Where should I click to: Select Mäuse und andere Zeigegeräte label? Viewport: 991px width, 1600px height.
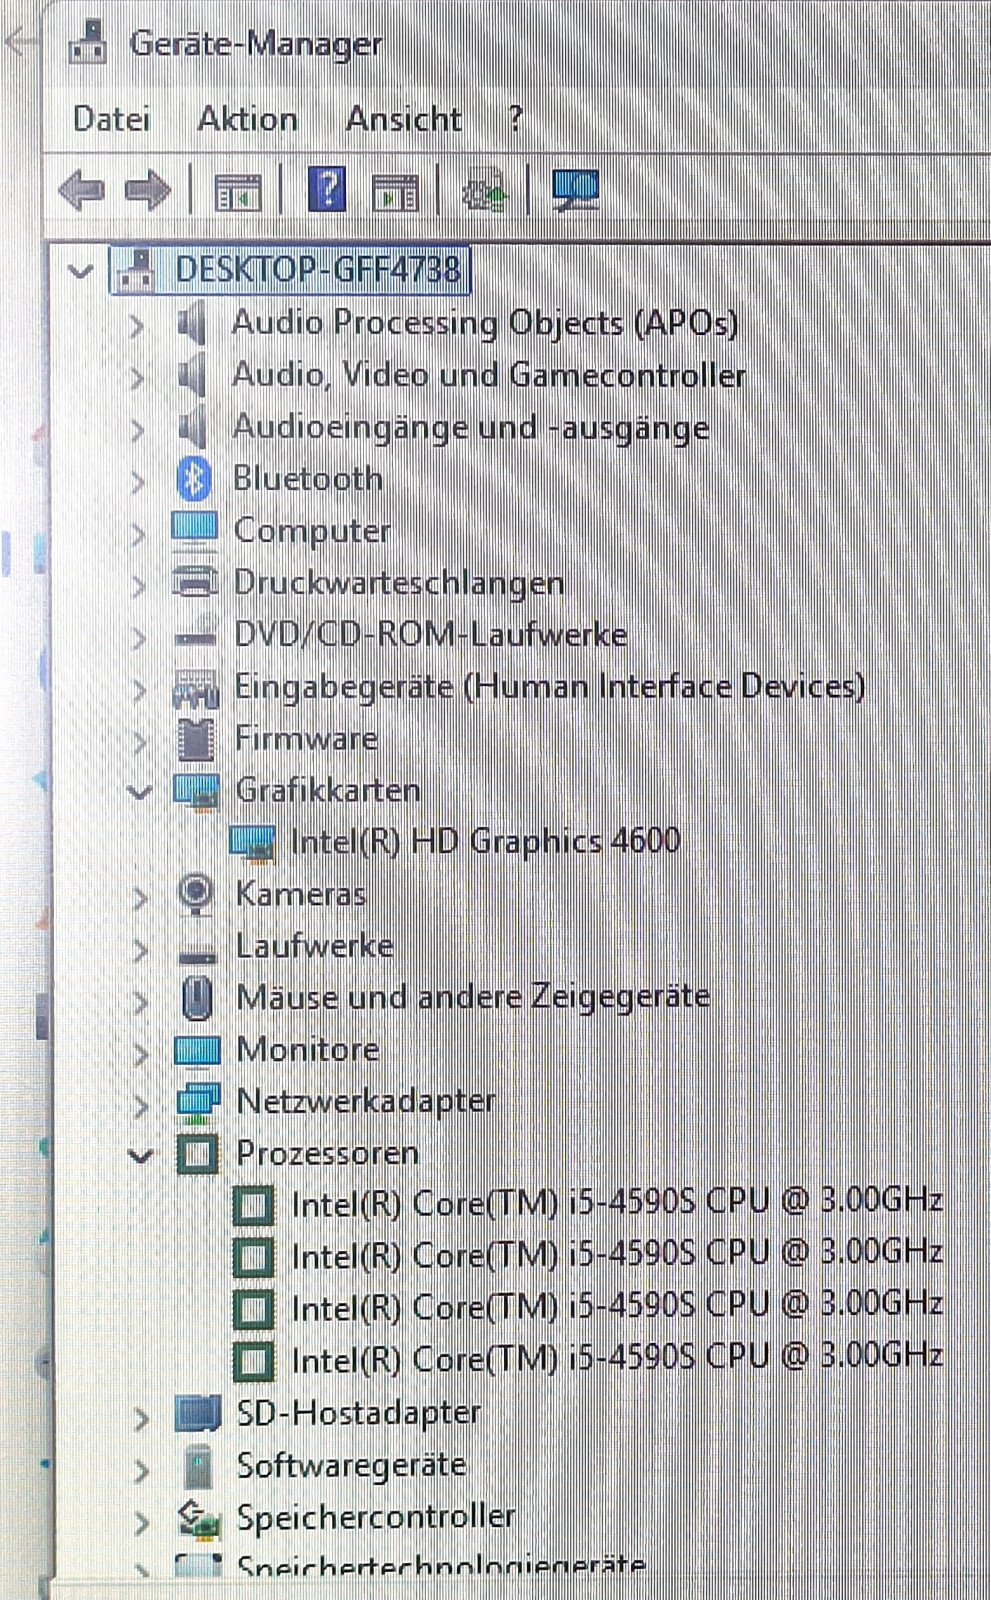pos(473,998)
